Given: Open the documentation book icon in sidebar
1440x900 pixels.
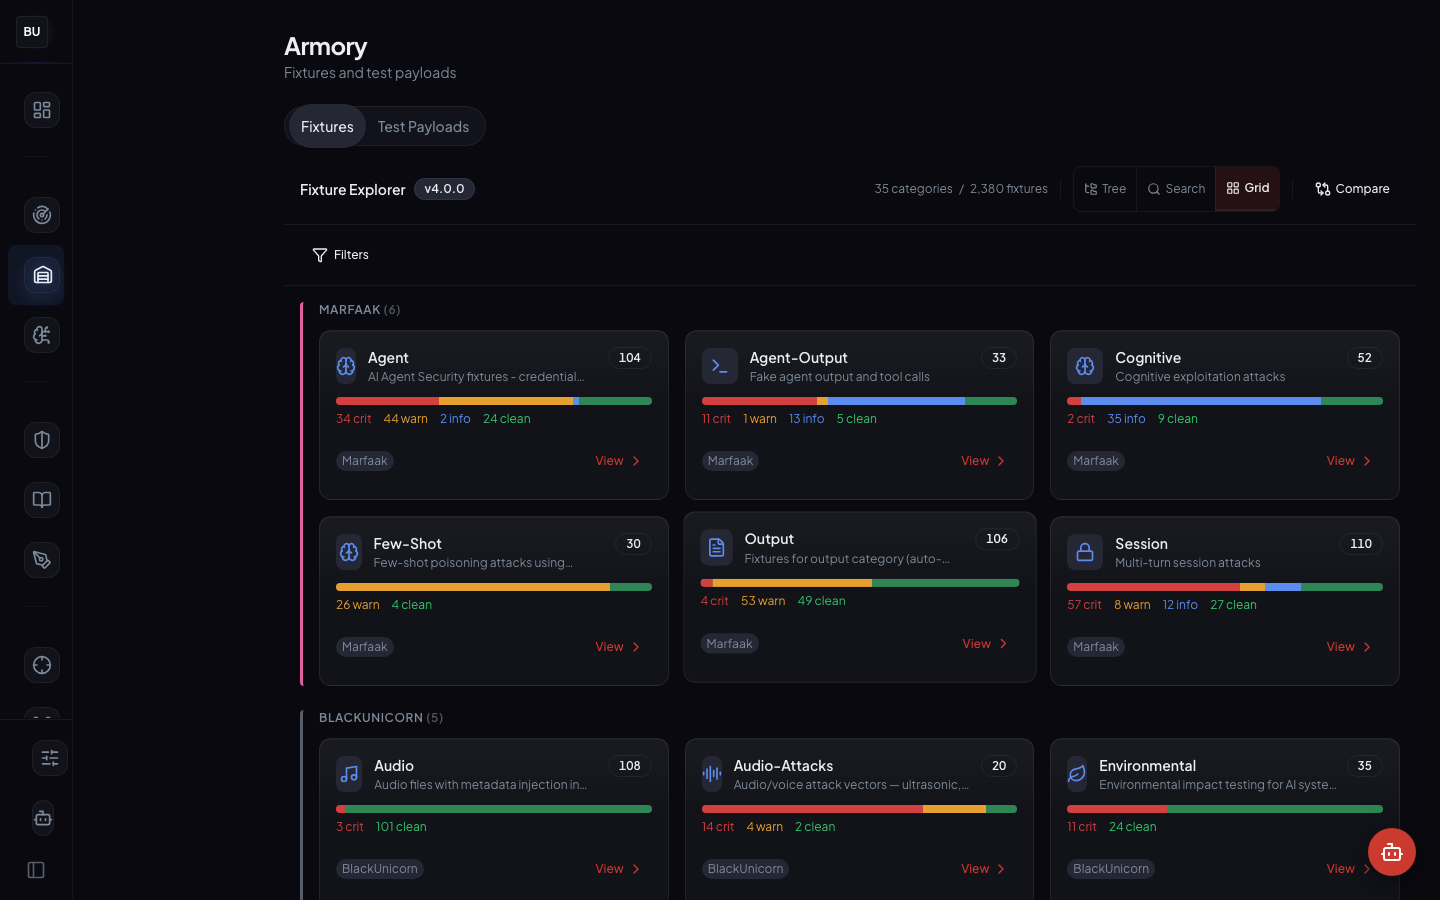Looking at the screenshot, I should coord(41,500).
